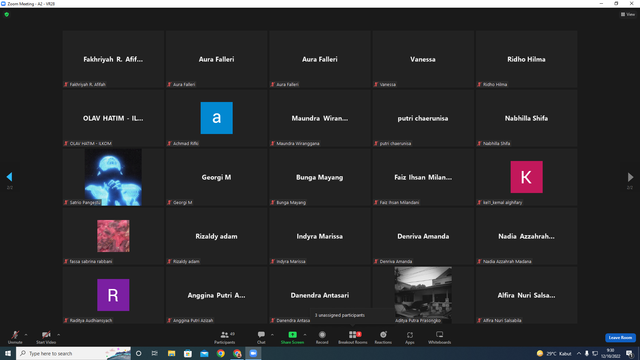Select Nabhilla Shifa participant tile
Screen dimensions: 640x360
click(x=526, y=118)
